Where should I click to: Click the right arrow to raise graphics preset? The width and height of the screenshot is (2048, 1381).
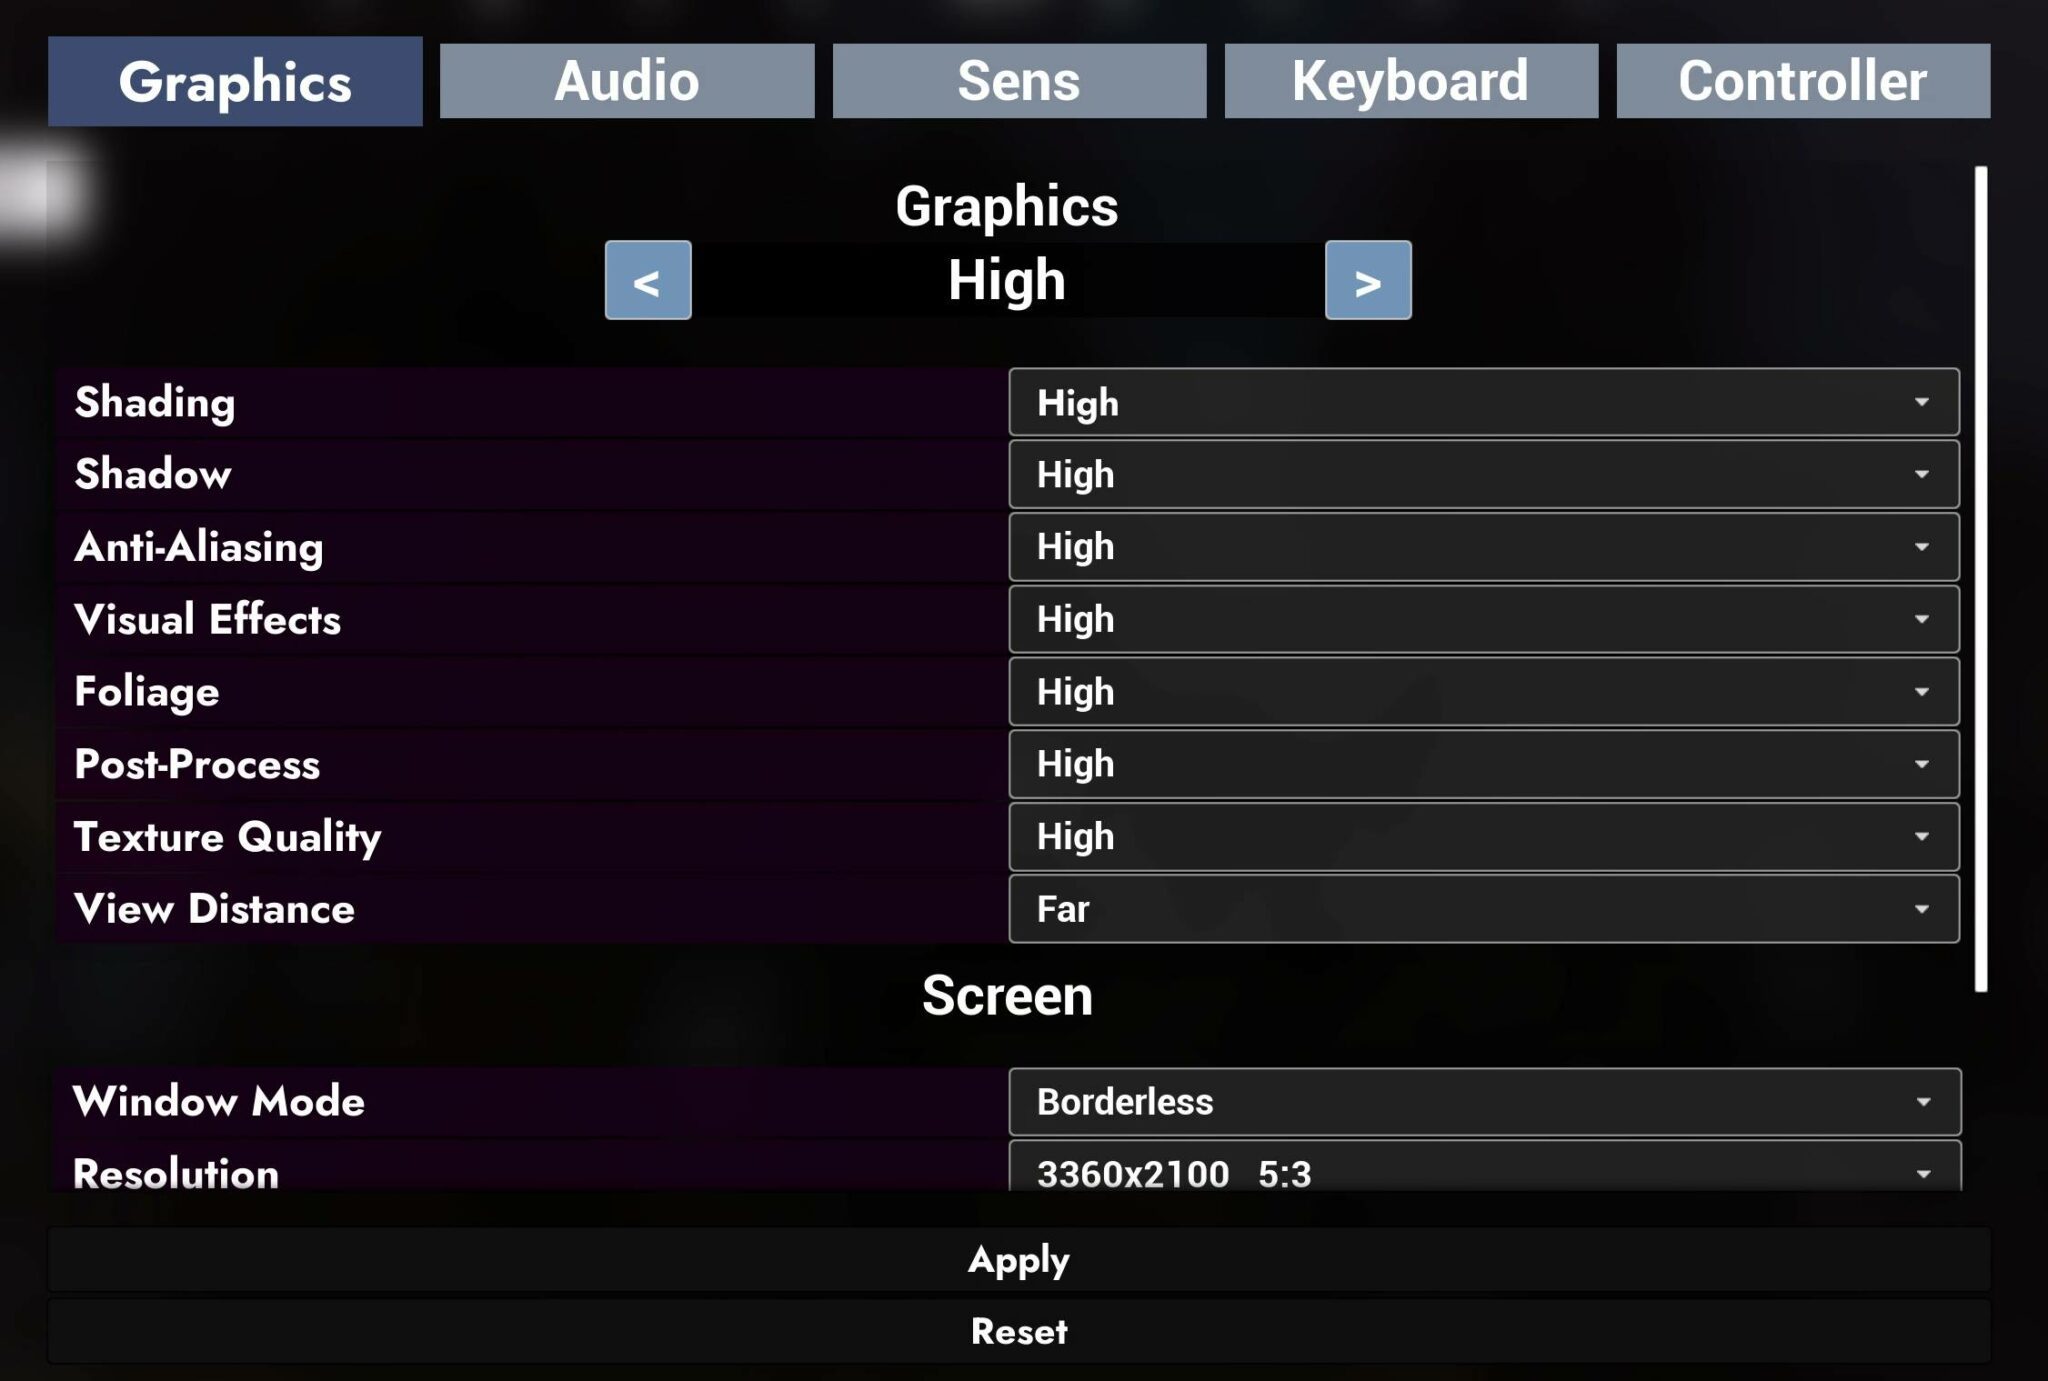[x=1366, y=281]
